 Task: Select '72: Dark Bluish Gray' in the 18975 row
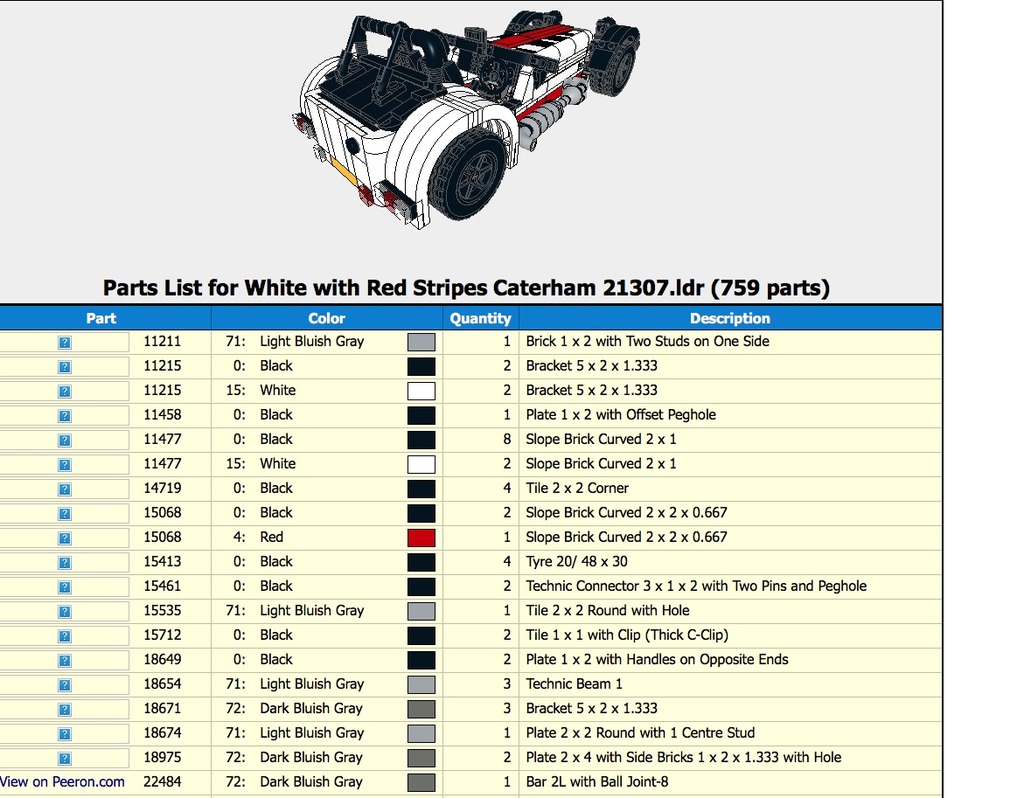[294, 758]
